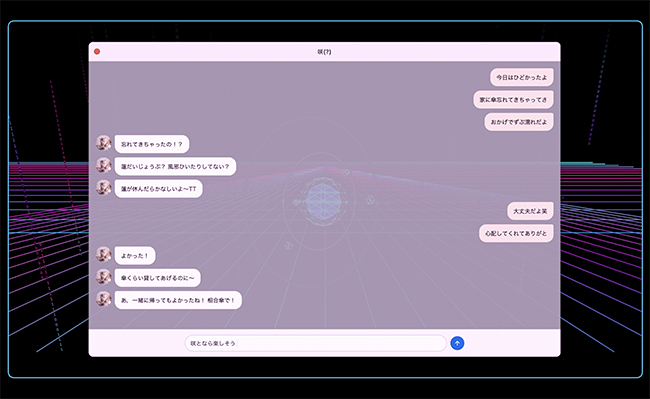The image size is (650, 399).
Task: Click avatar beside 傘くらい貸してあげるのに〜 message
Action: pyautogui.click(x=104, y=277)
